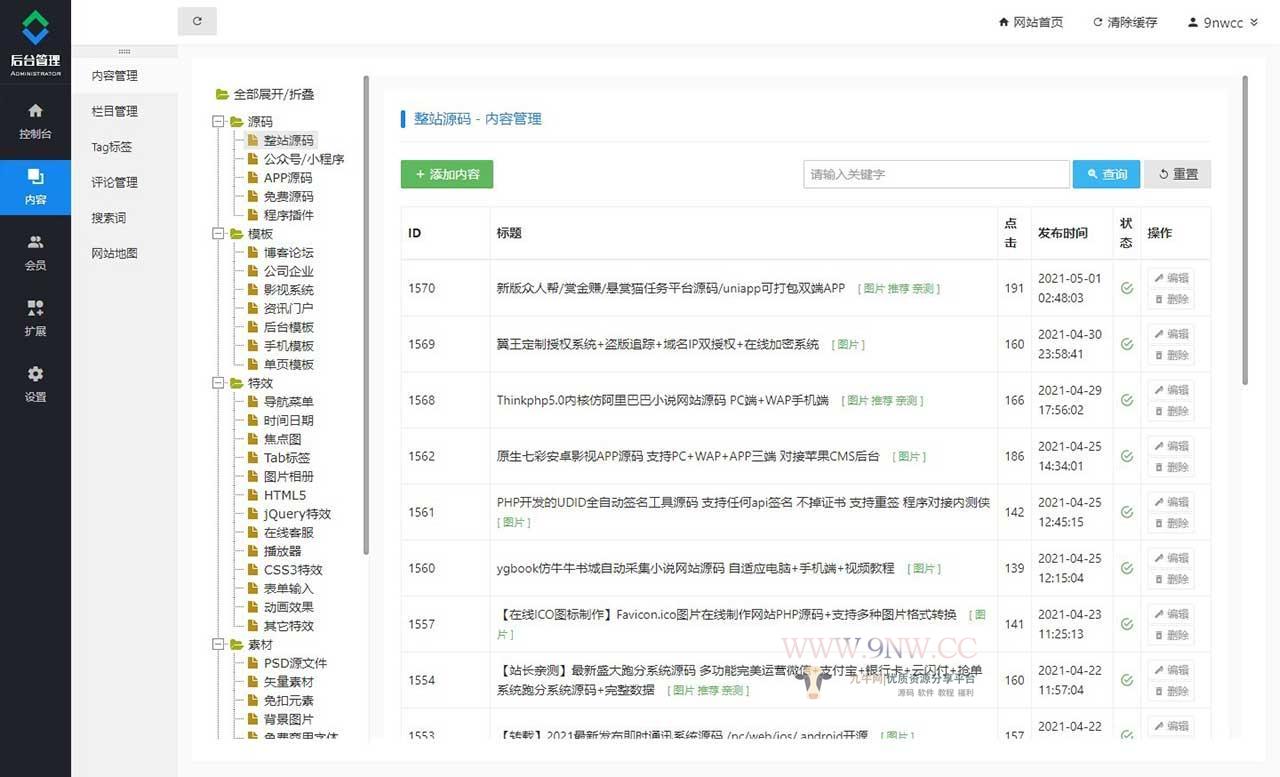Toggle status icon for ID 1570
Screen dimensions: 1280x777
coord(1127,288)
